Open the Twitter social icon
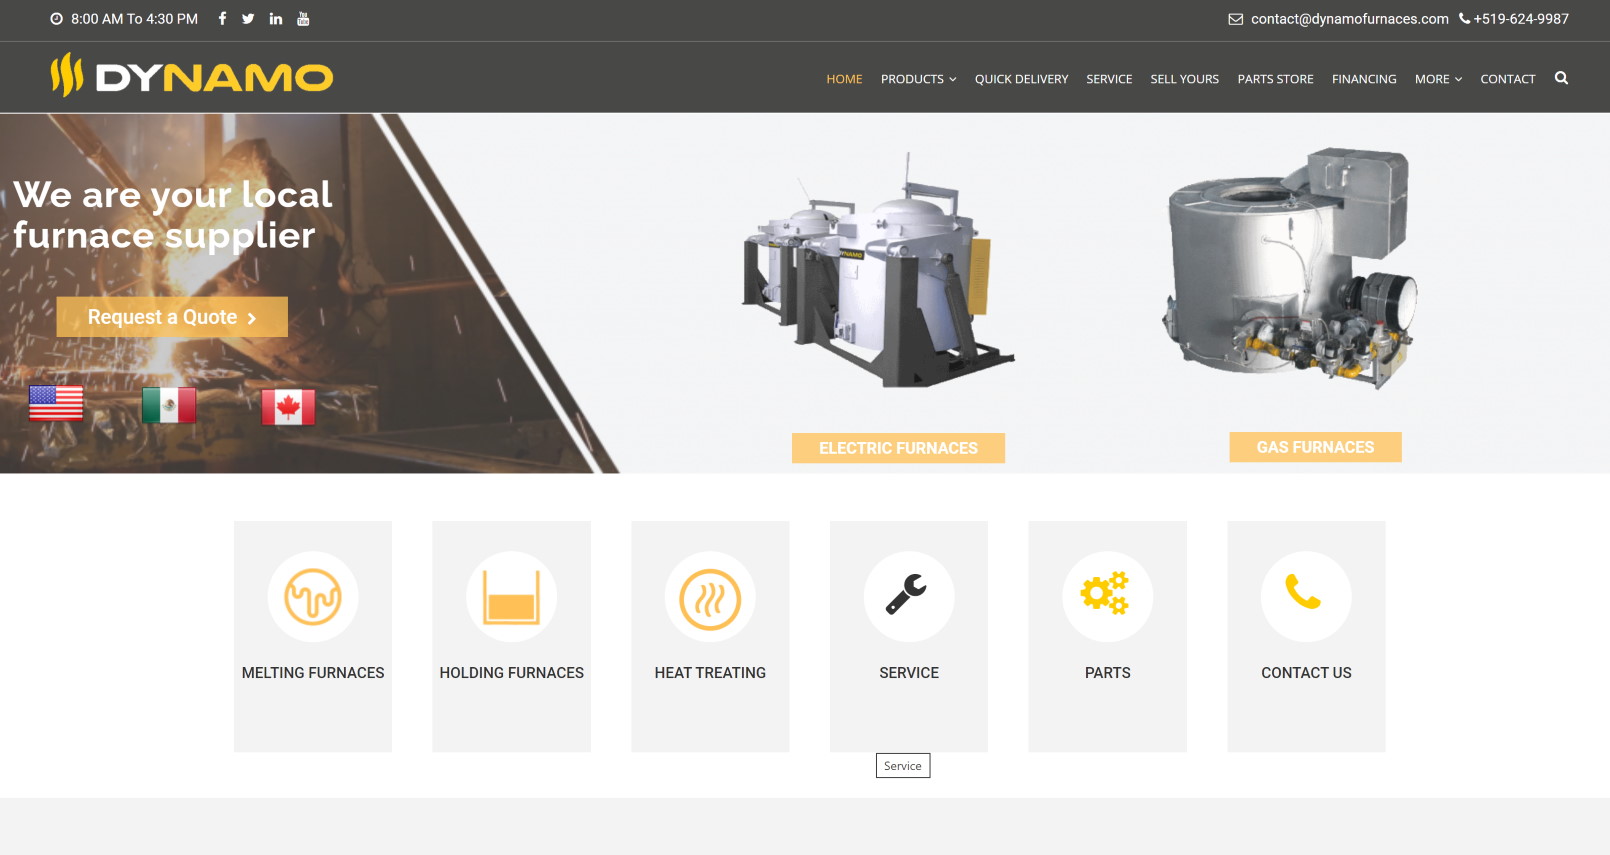This screenshot has height=855, width=1610. coord(248,18)
